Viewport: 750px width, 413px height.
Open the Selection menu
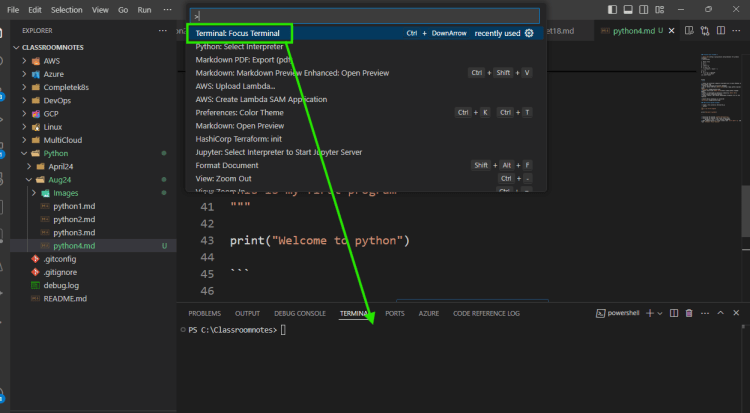pos(66,10)
